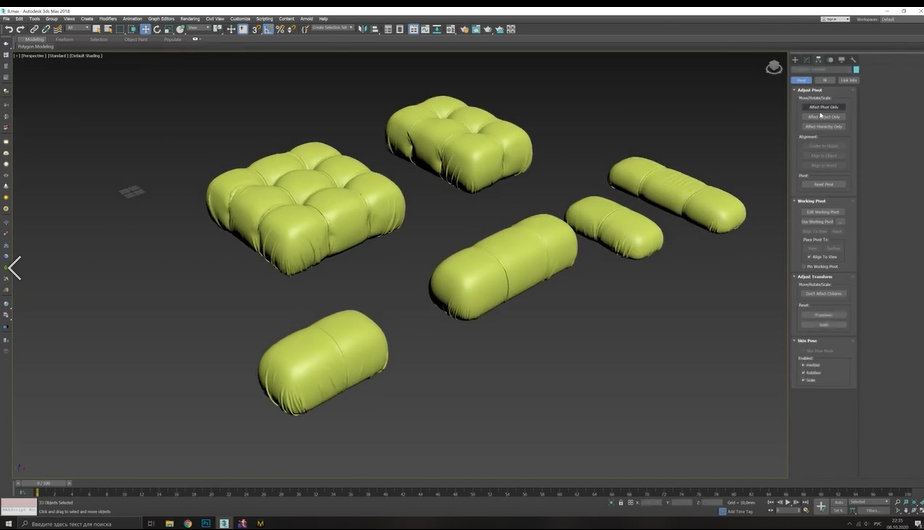924x530 pixels.
Task: Open the Create tab in command panel
Action: click(x=795, y=60)
